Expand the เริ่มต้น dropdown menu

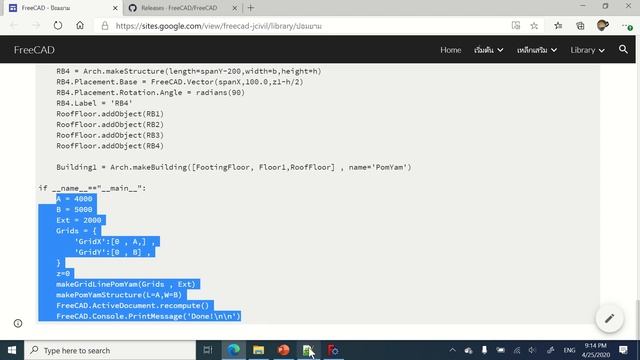tap(489, 50)
